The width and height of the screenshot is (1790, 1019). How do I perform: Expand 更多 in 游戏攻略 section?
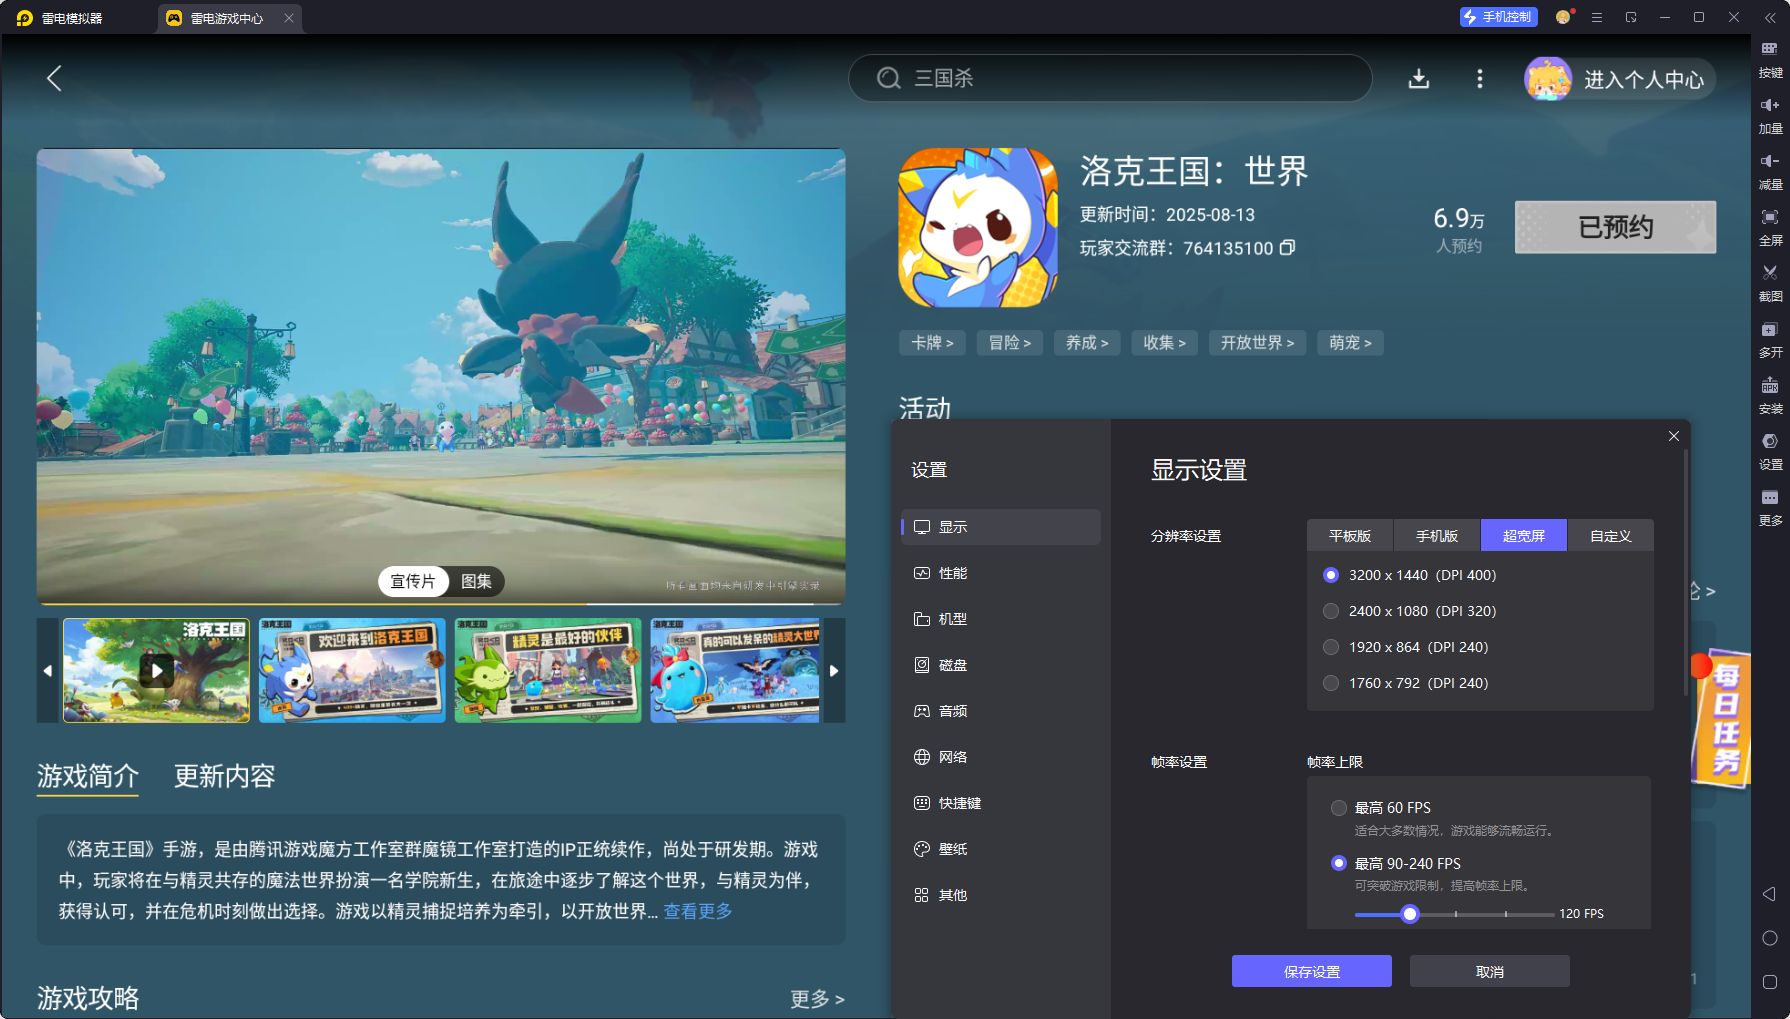pos(816,998)
